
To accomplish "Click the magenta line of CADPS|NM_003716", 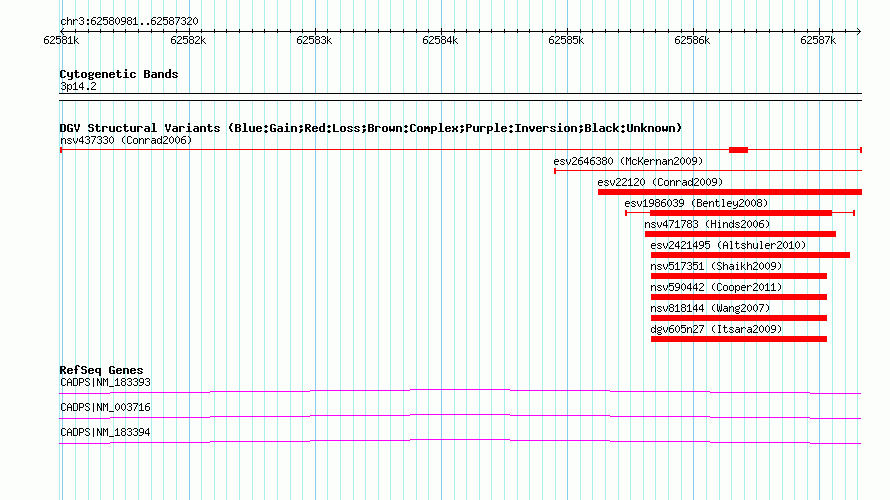I will (x=460, y=415).
